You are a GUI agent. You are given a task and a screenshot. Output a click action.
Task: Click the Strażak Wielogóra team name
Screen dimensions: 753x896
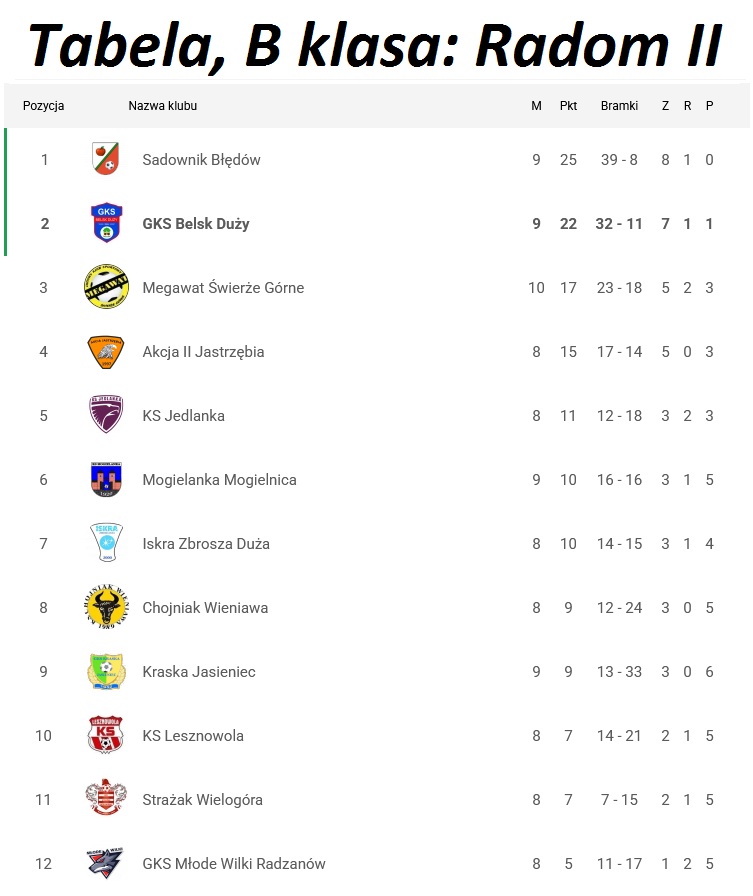[202, 800]
